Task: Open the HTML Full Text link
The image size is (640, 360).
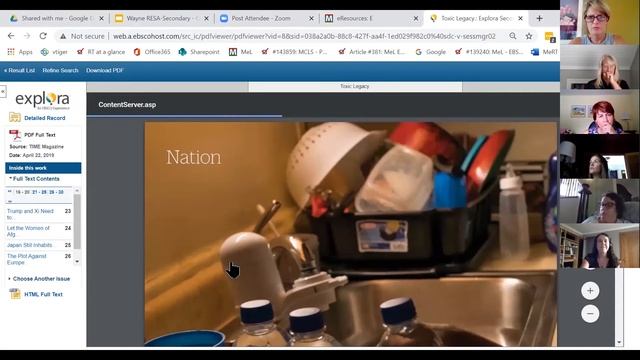Action: pos(43,294)
